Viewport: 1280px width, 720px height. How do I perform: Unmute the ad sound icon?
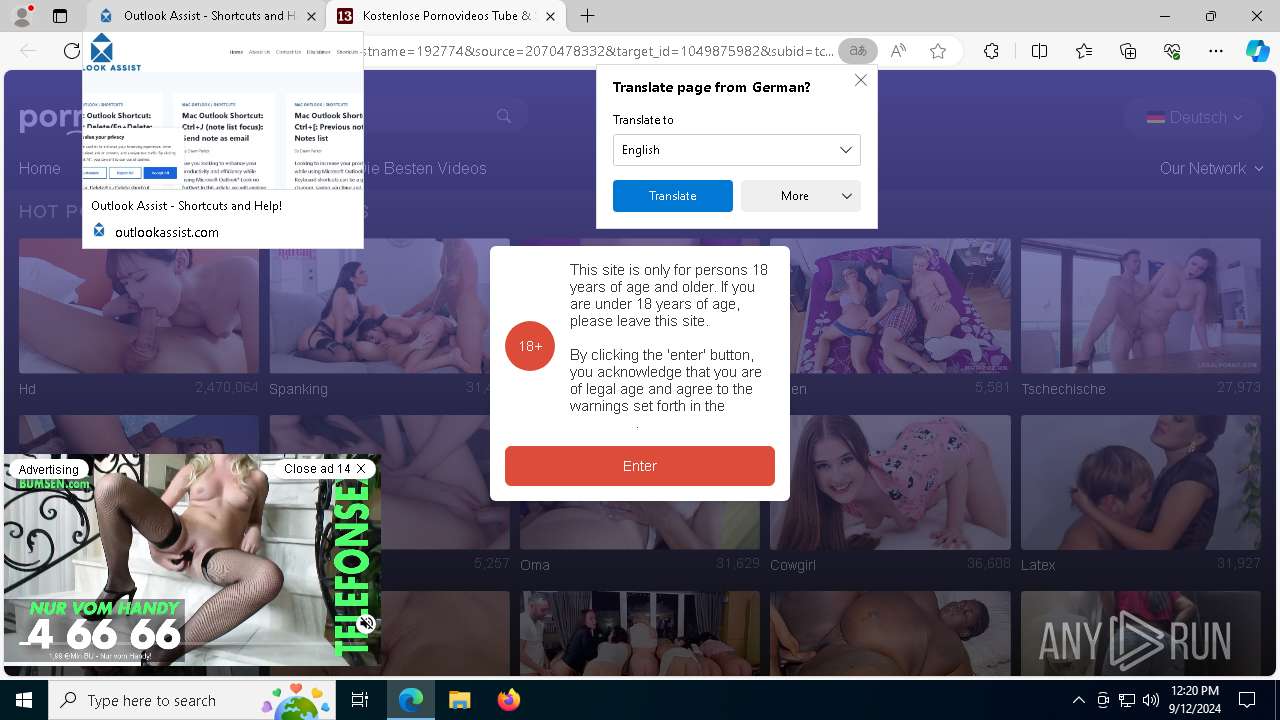point(367,623)
